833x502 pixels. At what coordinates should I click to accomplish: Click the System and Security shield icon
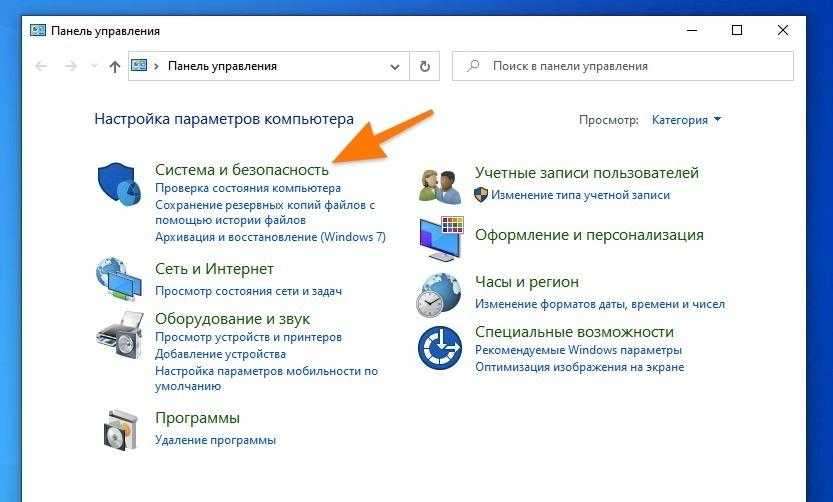(x=119, y=184)
